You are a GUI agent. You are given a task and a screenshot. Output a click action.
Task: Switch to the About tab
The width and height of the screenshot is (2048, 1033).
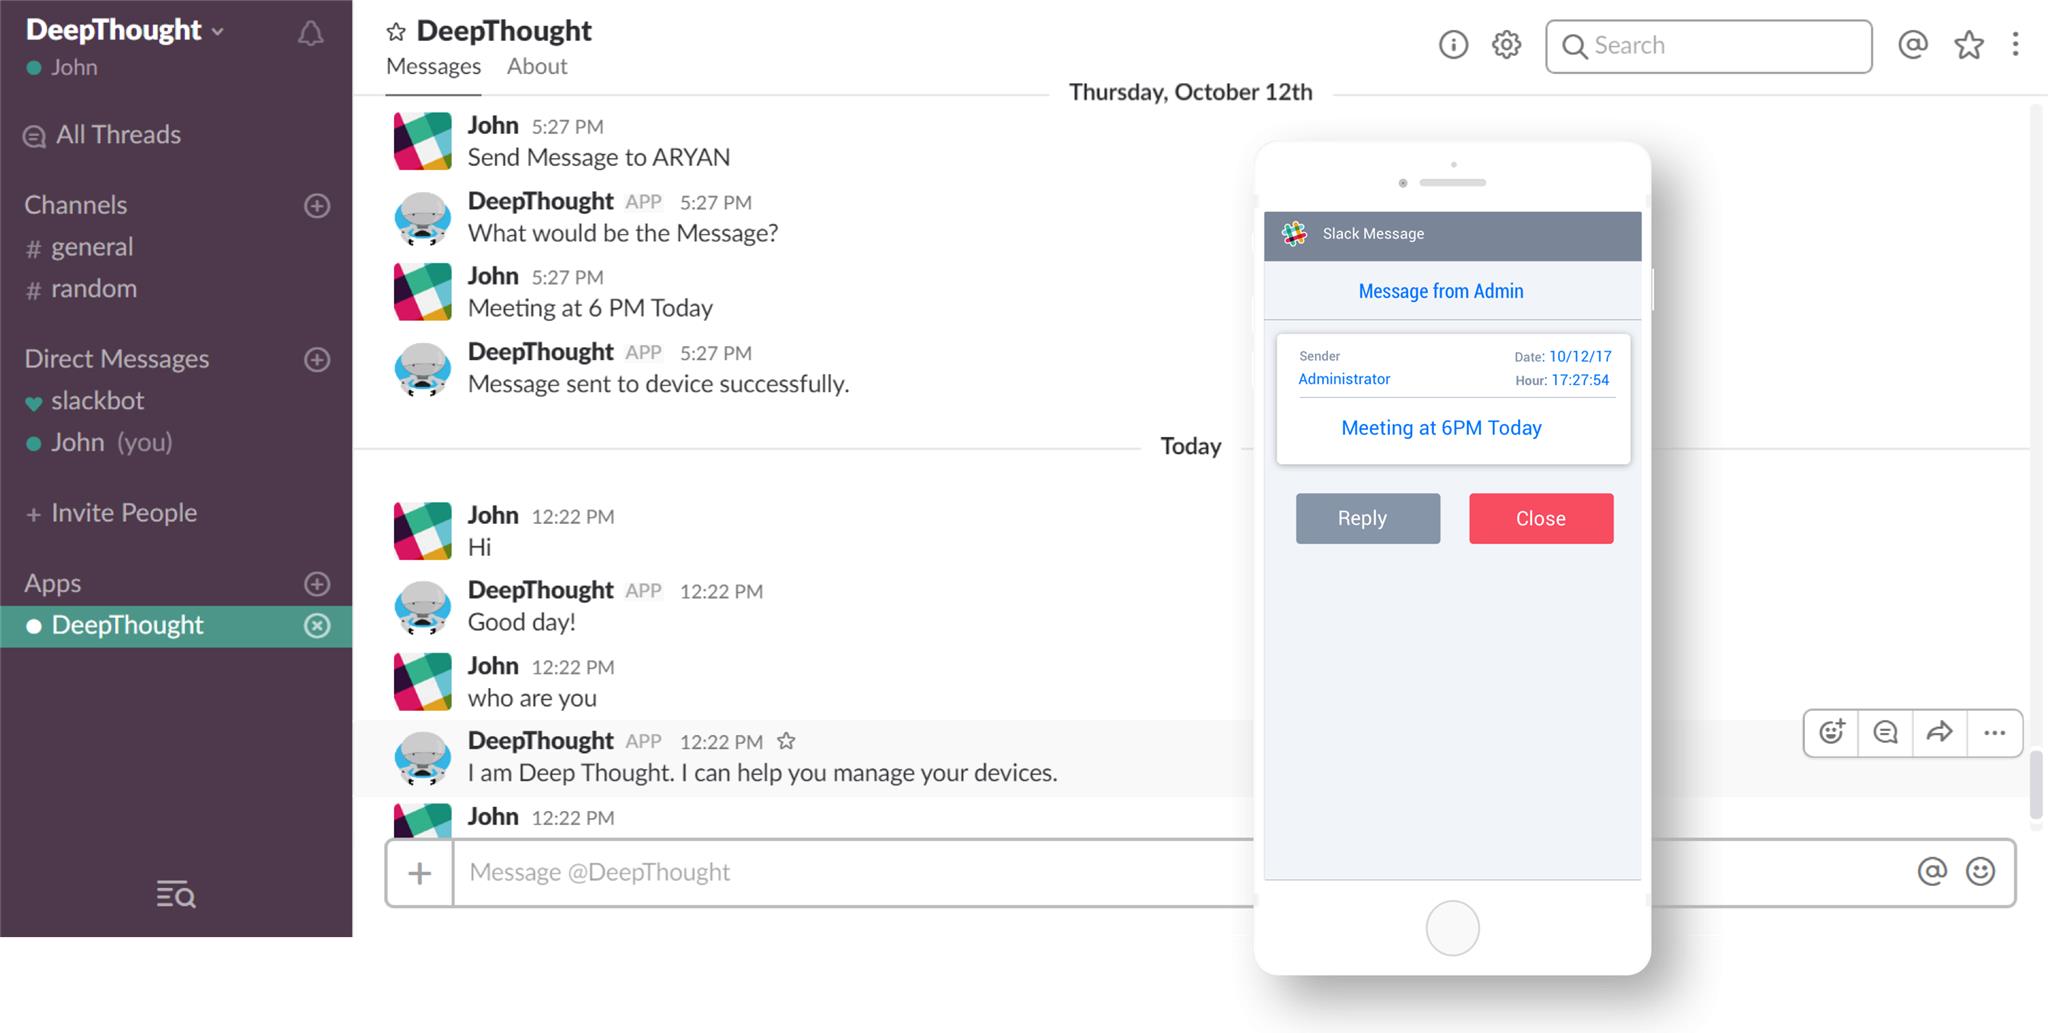537,67
